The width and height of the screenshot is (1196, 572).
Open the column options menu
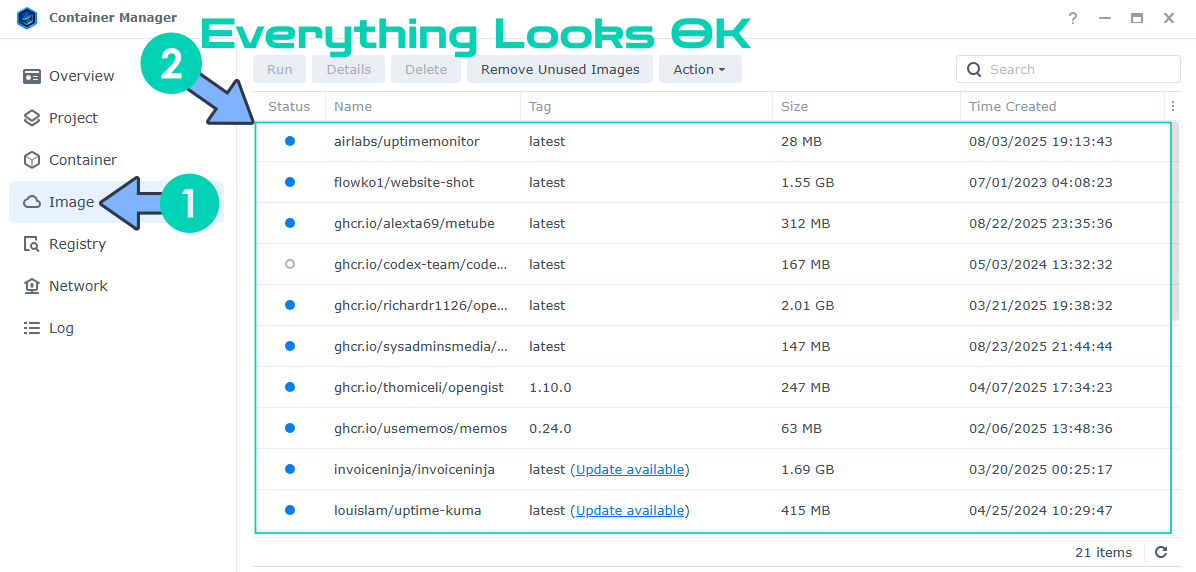[x=1172, y=106]
